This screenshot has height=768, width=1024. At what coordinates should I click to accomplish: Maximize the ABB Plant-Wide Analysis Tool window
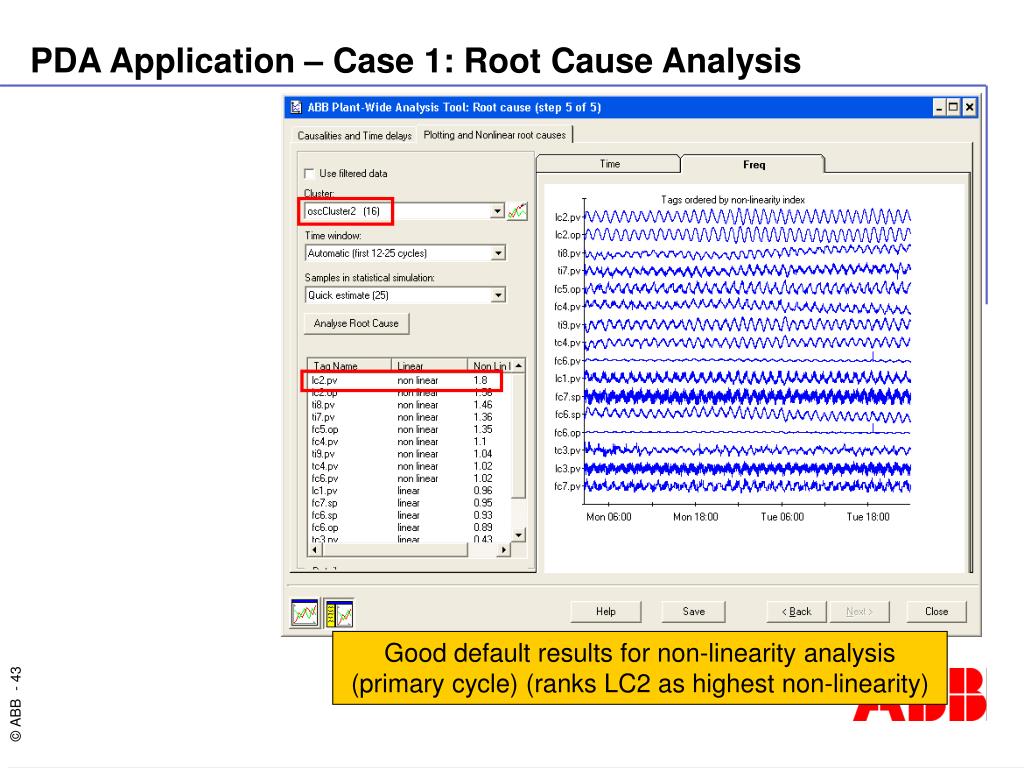(x=953, y=107)
